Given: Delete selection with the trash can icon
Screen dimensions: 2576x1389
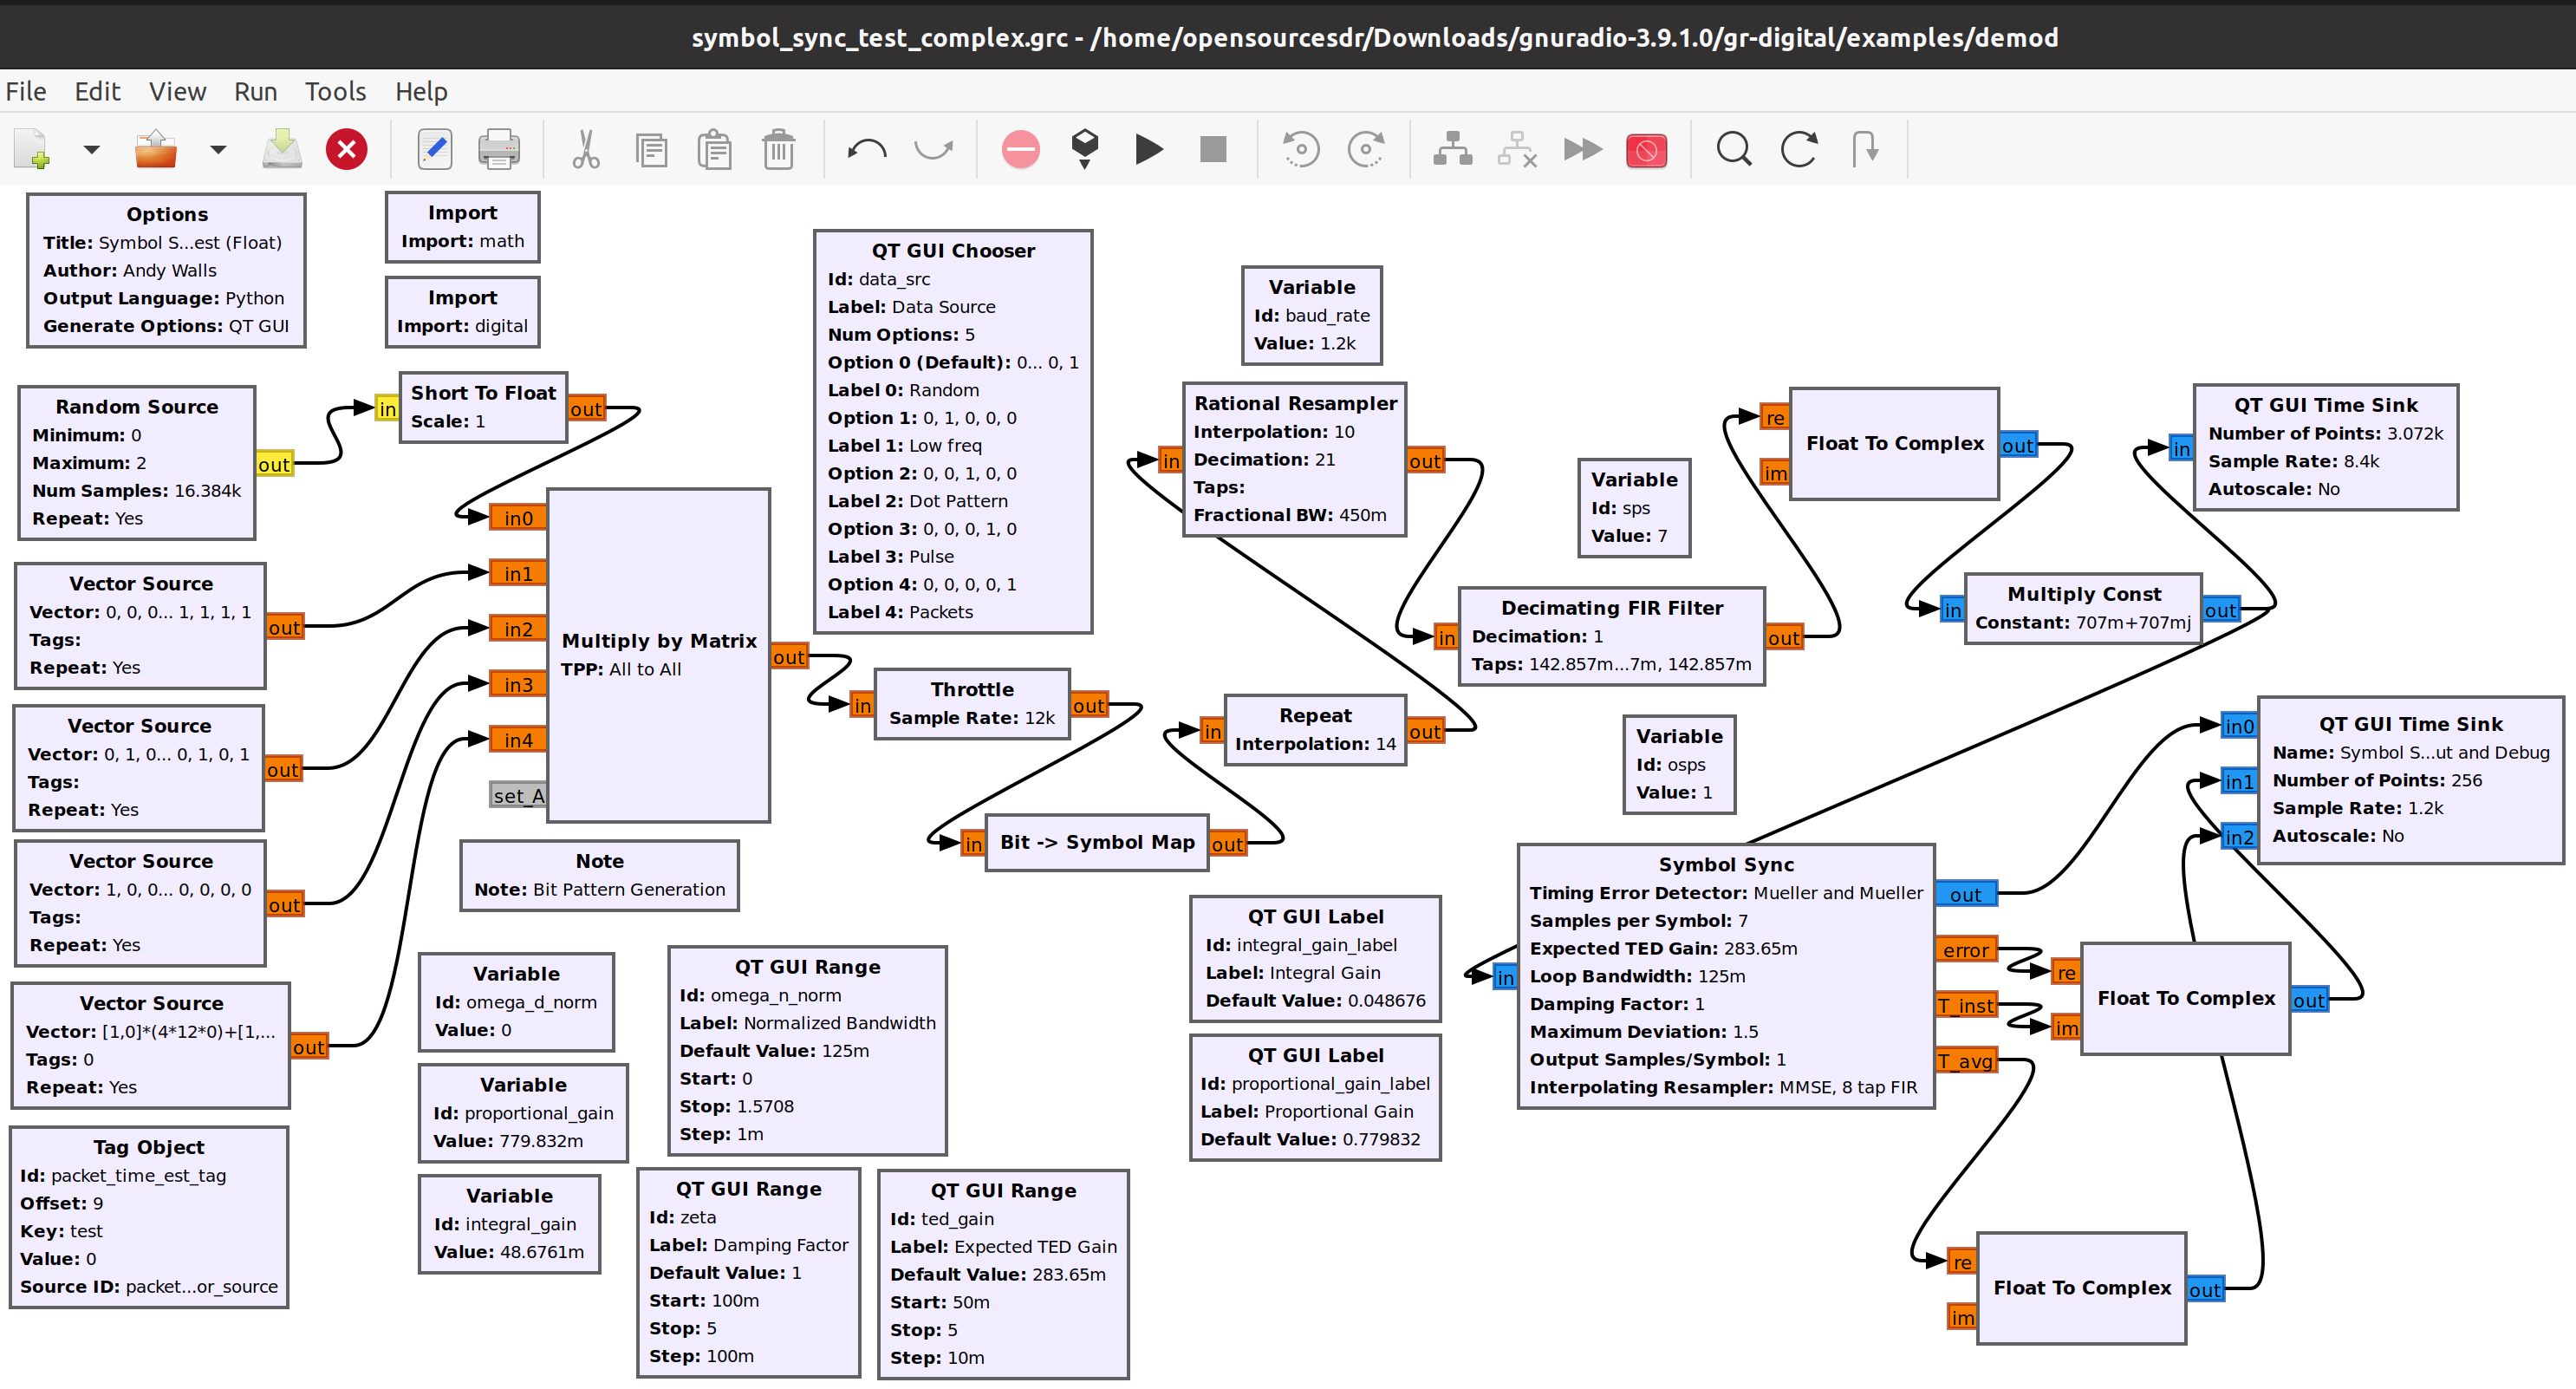Looking at the screenshot, I should tap(778, 150).
